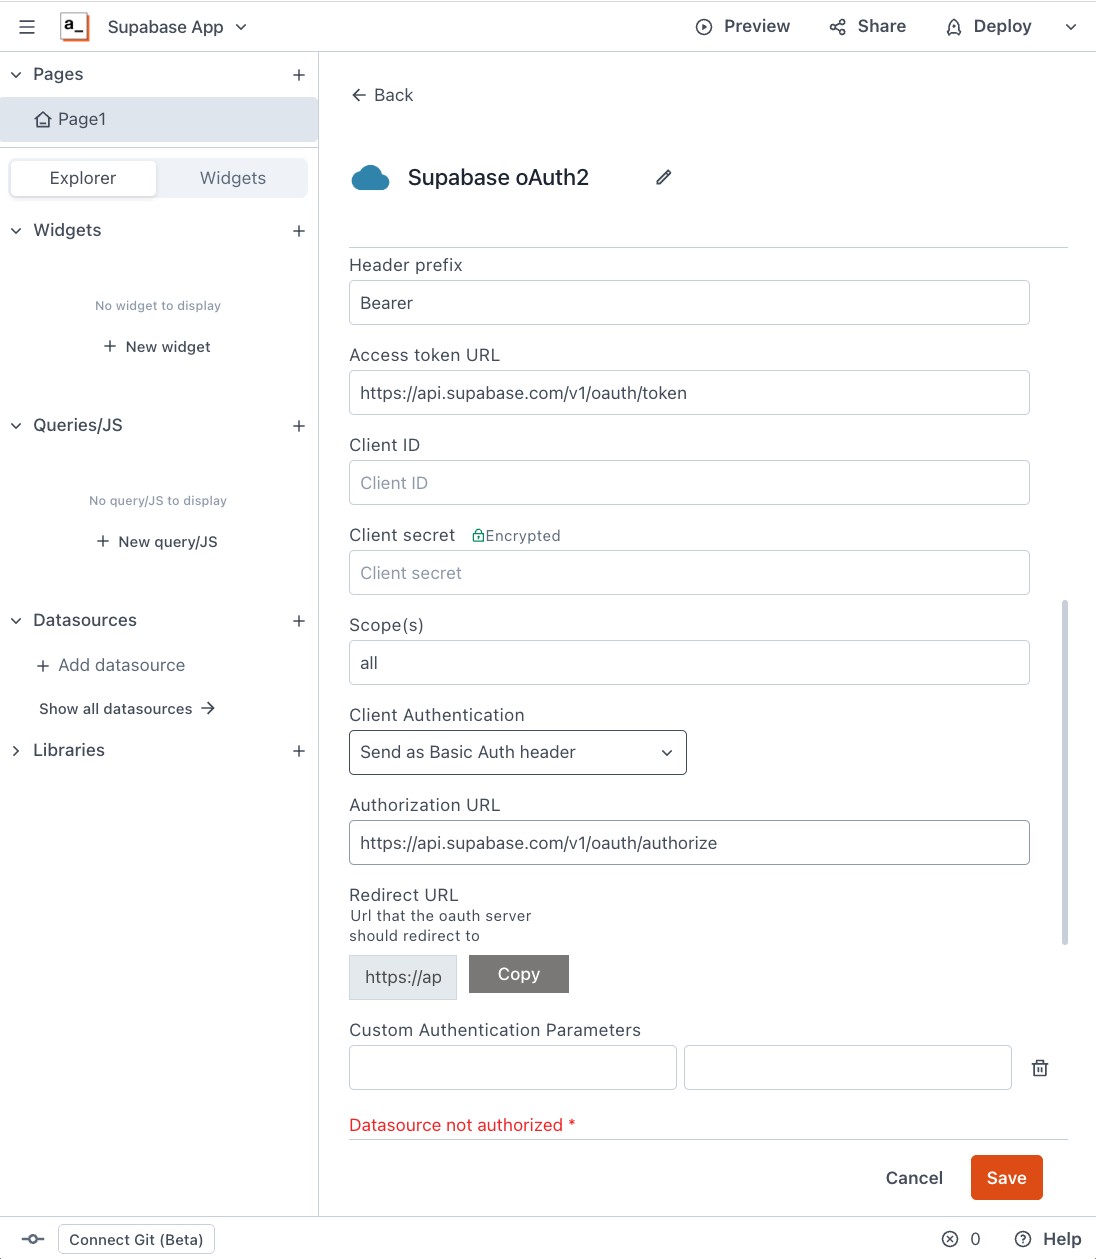Open Help from the status bar icon
The width and height of the screenshot is (1096, 1259).
click(1021, 1238)
